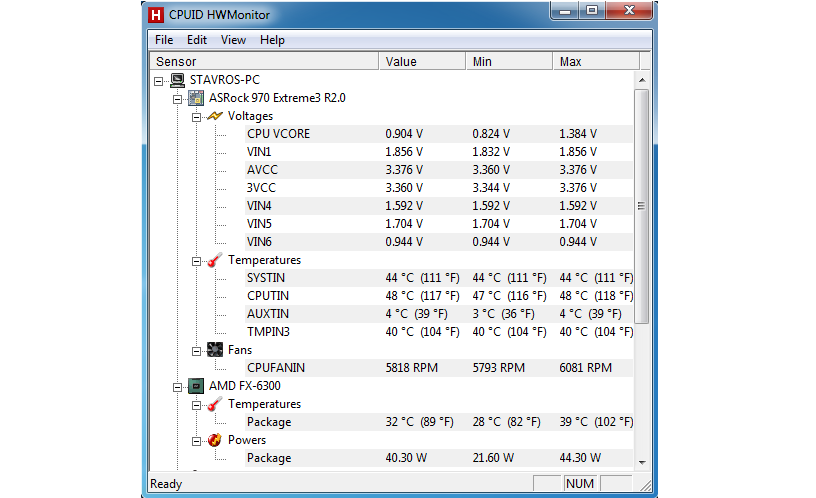816x498 pixels.
Task: Select the CPUFANIN fan row
Action: 439,368
